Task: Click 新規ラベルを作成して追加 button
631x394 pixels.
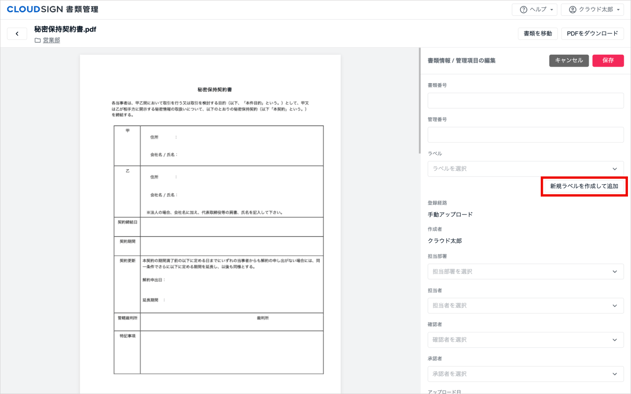Action: [x=584, y=186]
